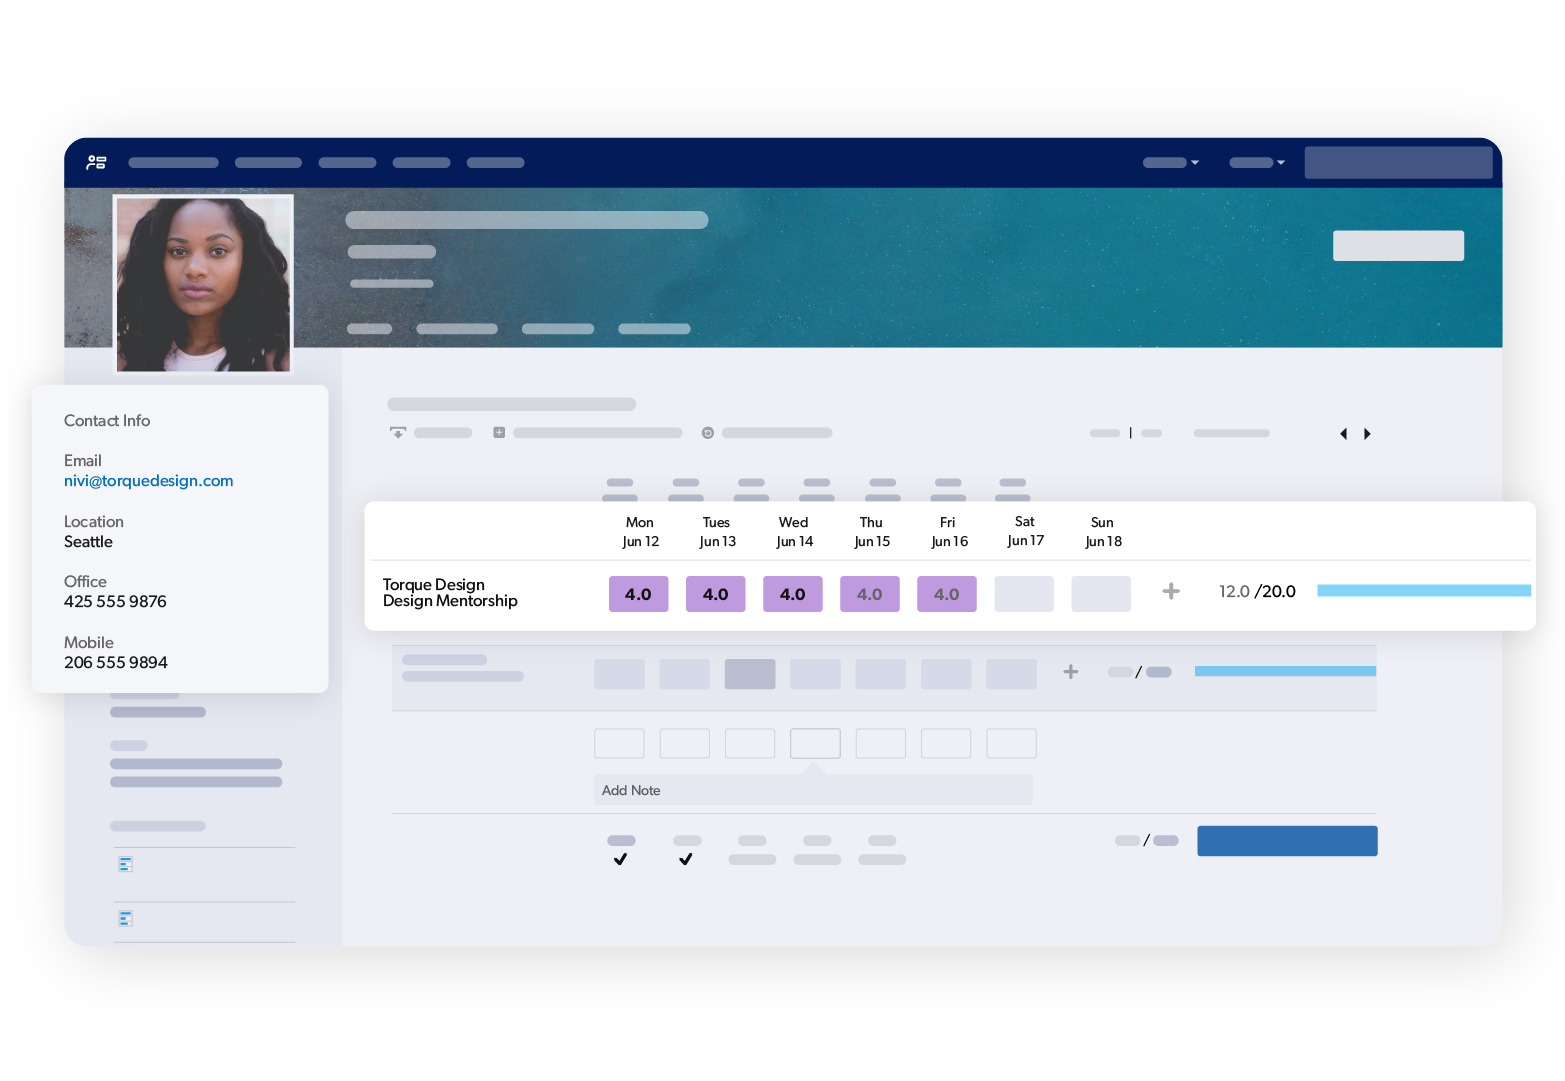Open the document icon in the left sidebar
This screenshot has width=1565, height=1081.
(x=126, y=863)
